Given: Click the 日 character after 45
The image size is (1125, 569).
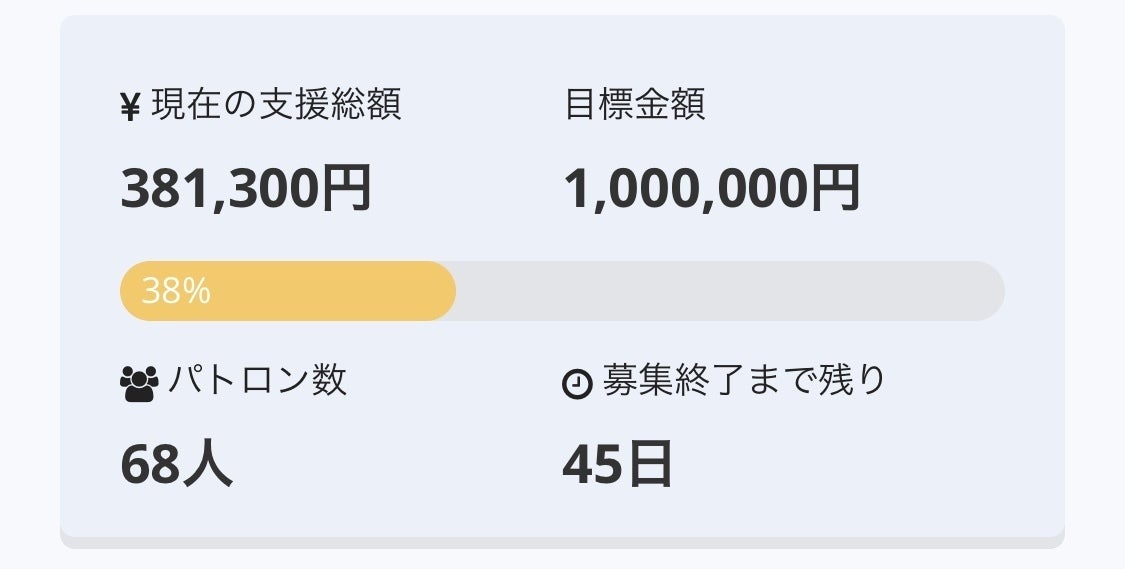Looking at the screenshot, I should pos(649,464).
